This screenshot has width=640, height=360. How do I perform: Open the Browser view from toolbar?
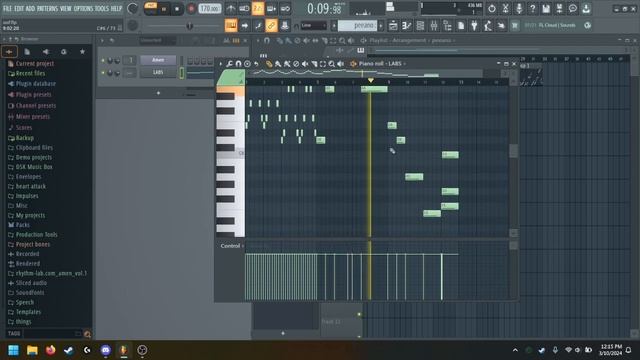point(447,25)
